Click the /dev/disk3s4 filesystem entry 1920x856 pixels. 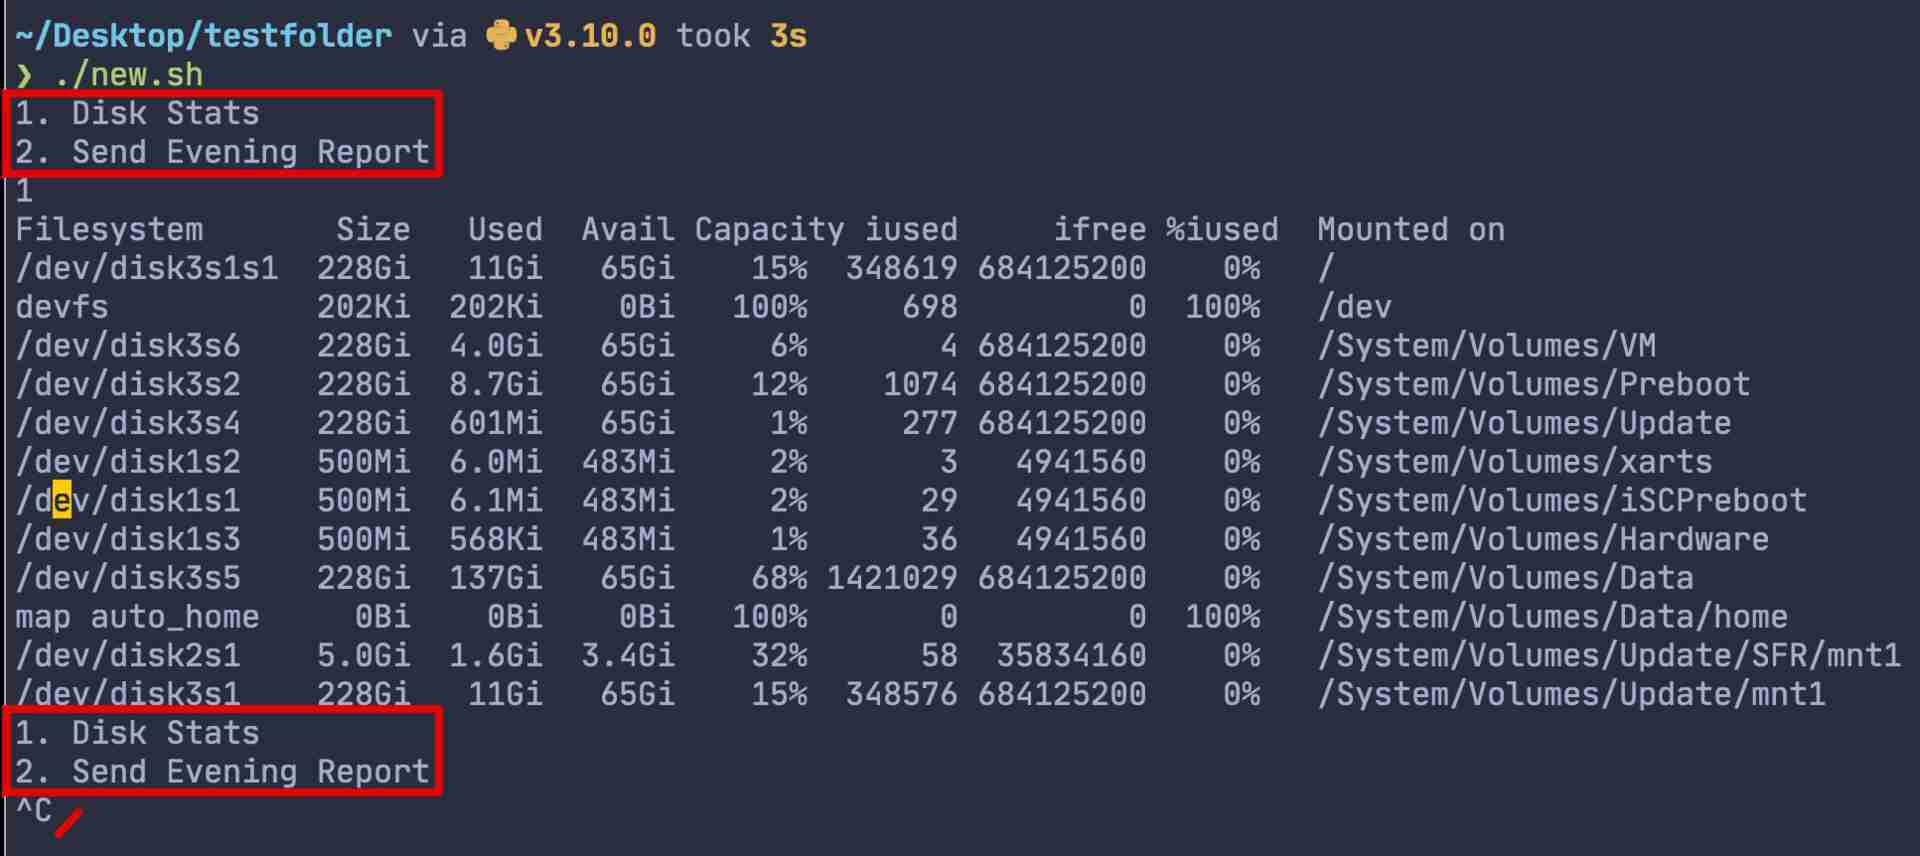[x=128, y=423]
